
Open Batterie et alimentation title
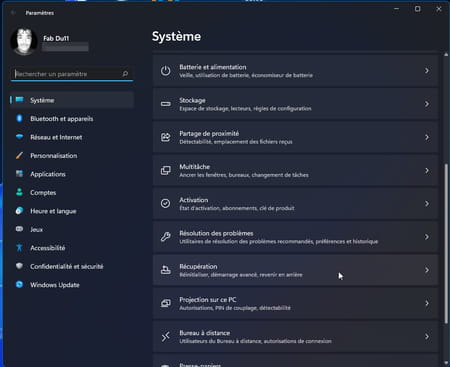(213, 67)
